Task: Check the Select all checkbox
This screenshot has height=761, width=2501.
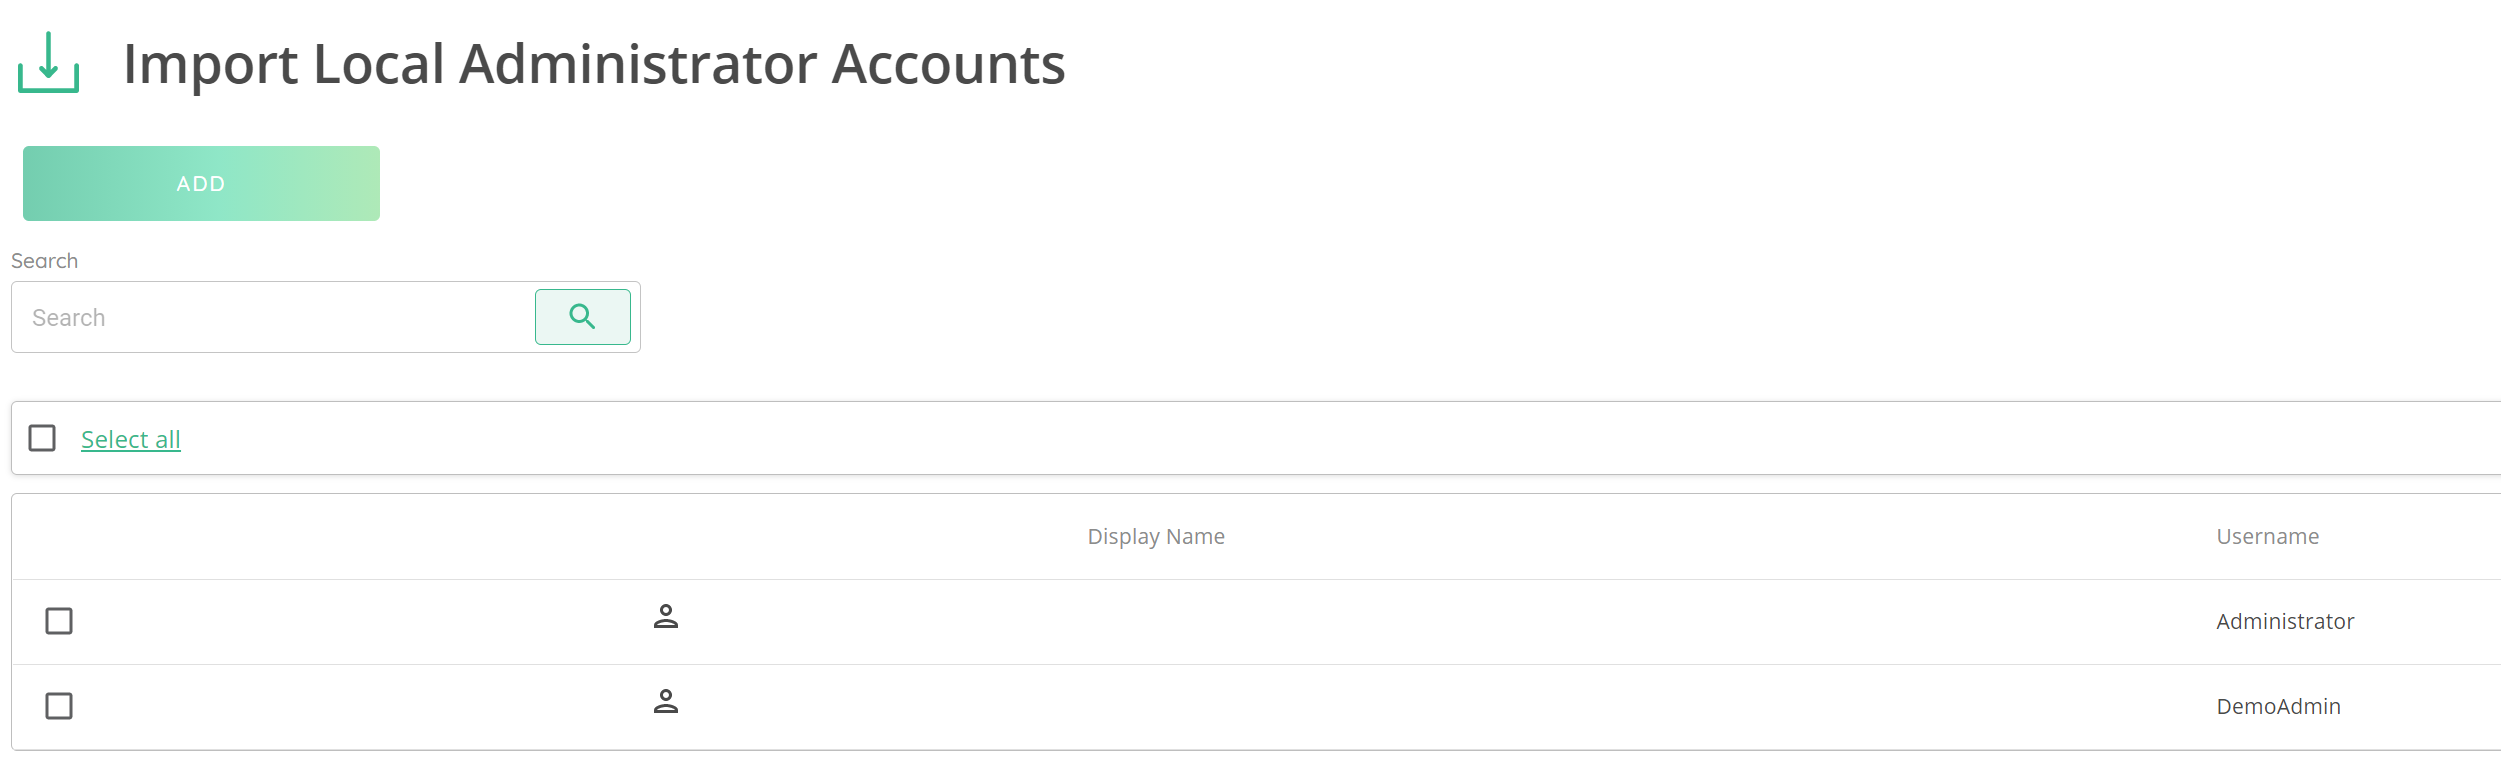Action: click(42, 438)
